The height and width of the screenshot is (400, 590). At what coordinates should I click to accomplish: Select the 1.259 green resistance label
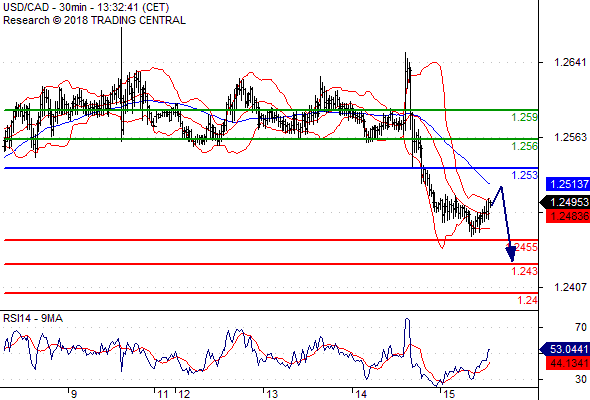point(524,117)
